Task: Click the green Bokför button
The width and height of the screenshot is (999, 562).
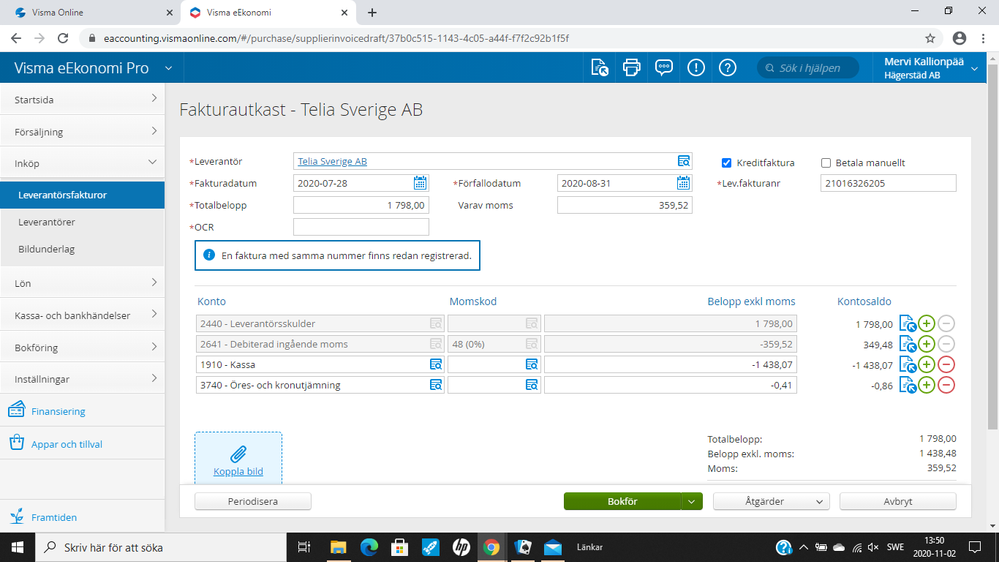Action: click(622, 501)
